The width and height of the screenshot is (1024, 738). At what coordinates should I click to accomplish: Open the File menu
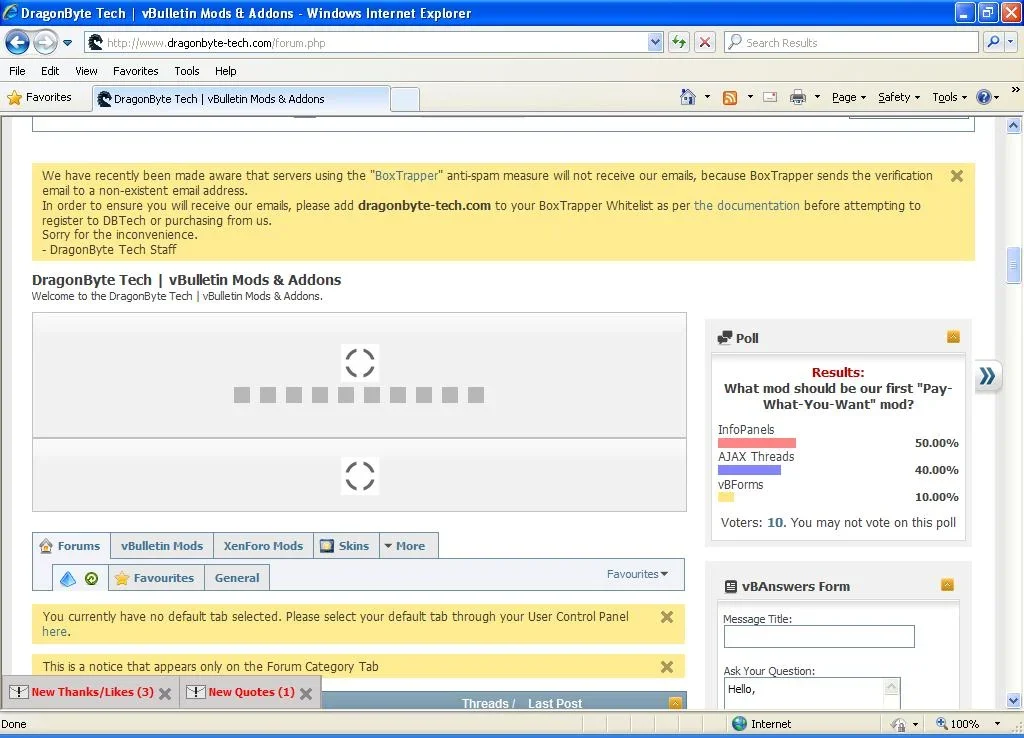click(x=17, y=71)
